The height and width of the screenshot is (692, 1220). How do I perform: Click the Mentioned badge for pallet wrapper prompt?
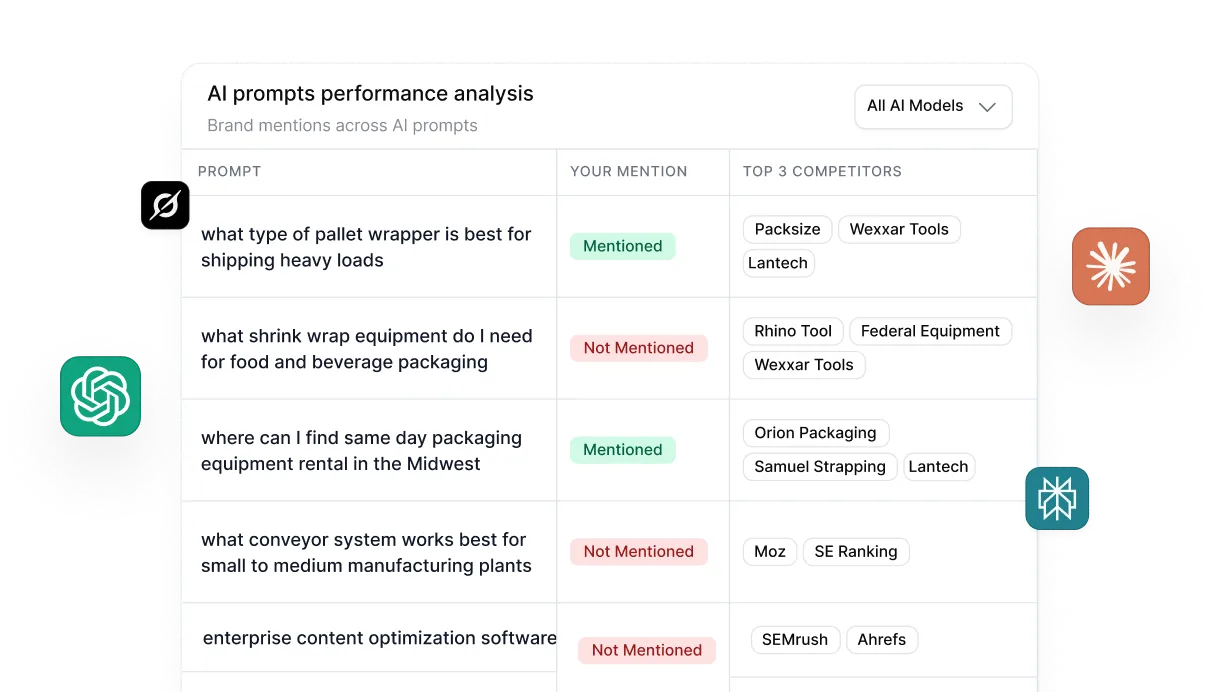(x=623, y=246)
